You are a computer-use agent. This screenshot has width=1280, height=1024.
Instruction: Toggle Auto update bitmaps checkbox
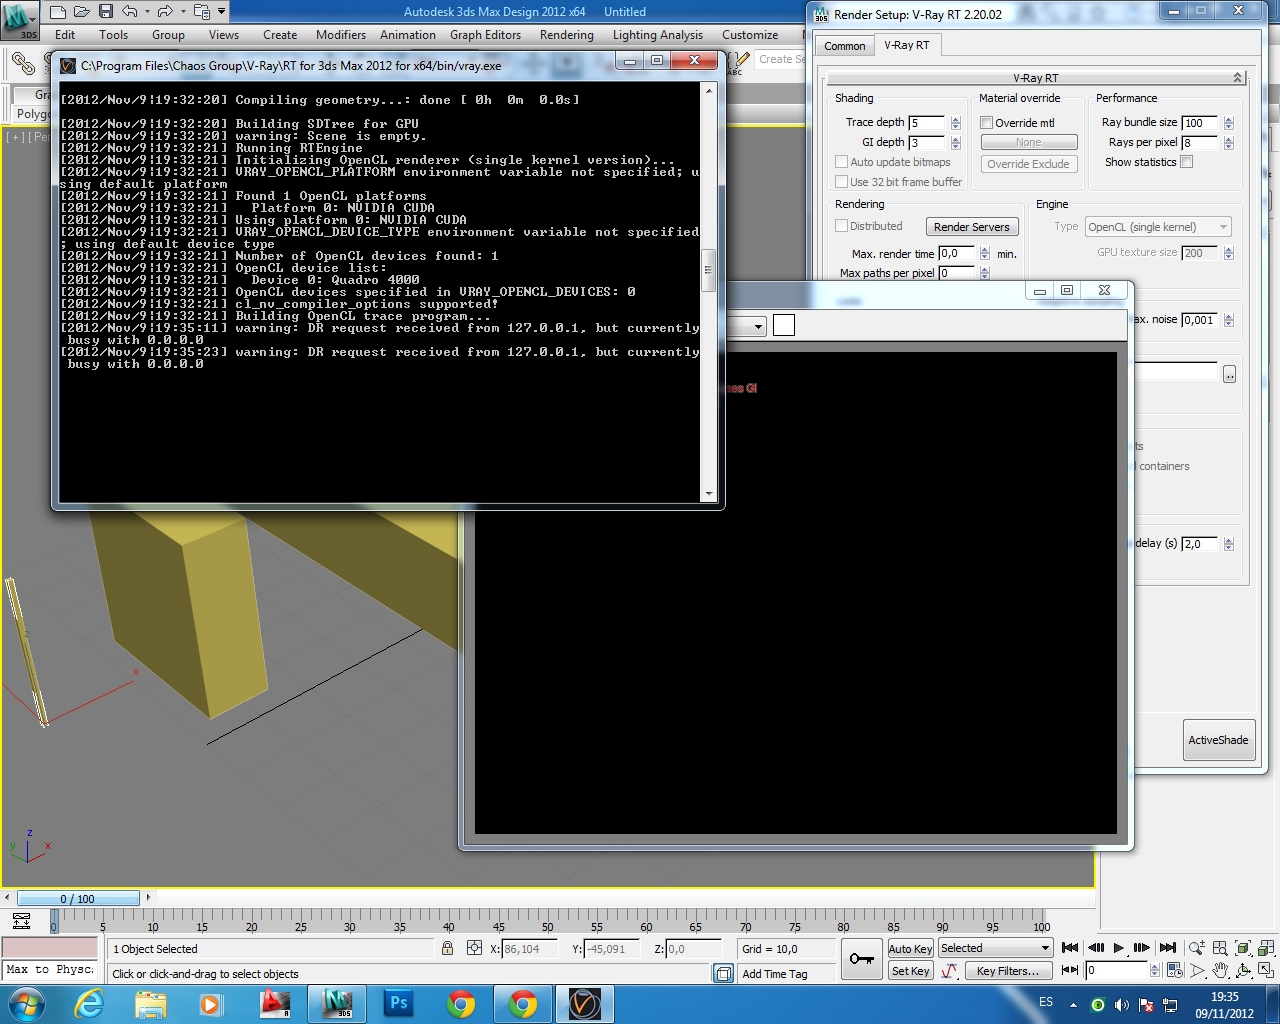click(x=841, y=162)
